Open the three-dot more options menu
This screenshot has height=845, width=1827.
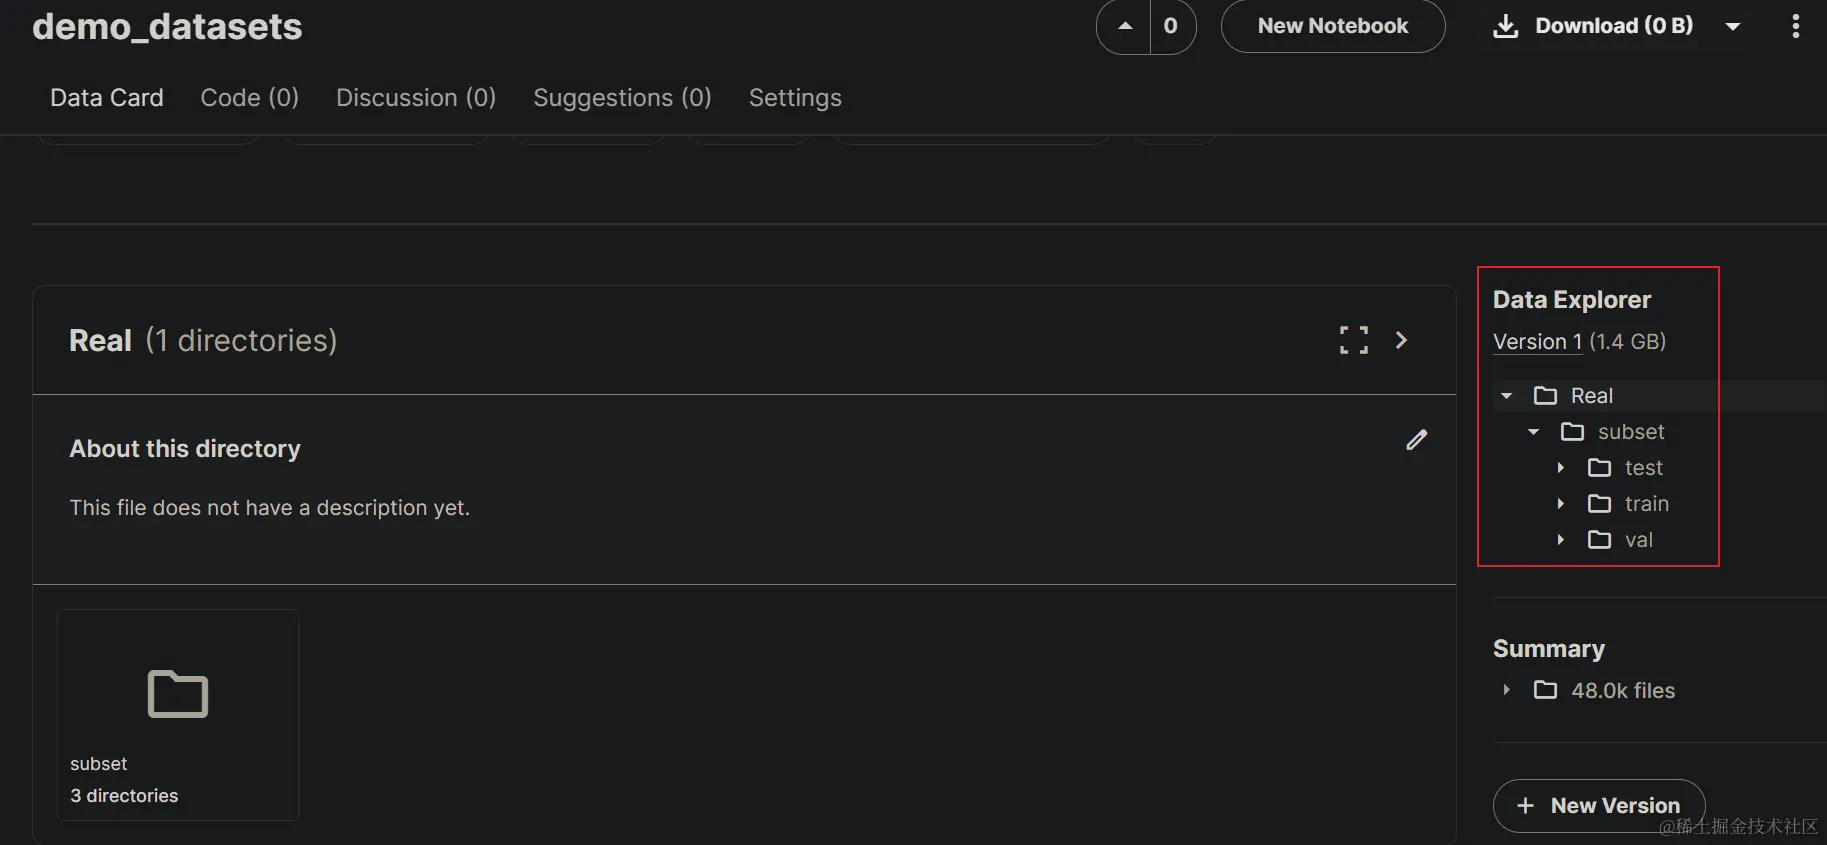point(1795,26)
